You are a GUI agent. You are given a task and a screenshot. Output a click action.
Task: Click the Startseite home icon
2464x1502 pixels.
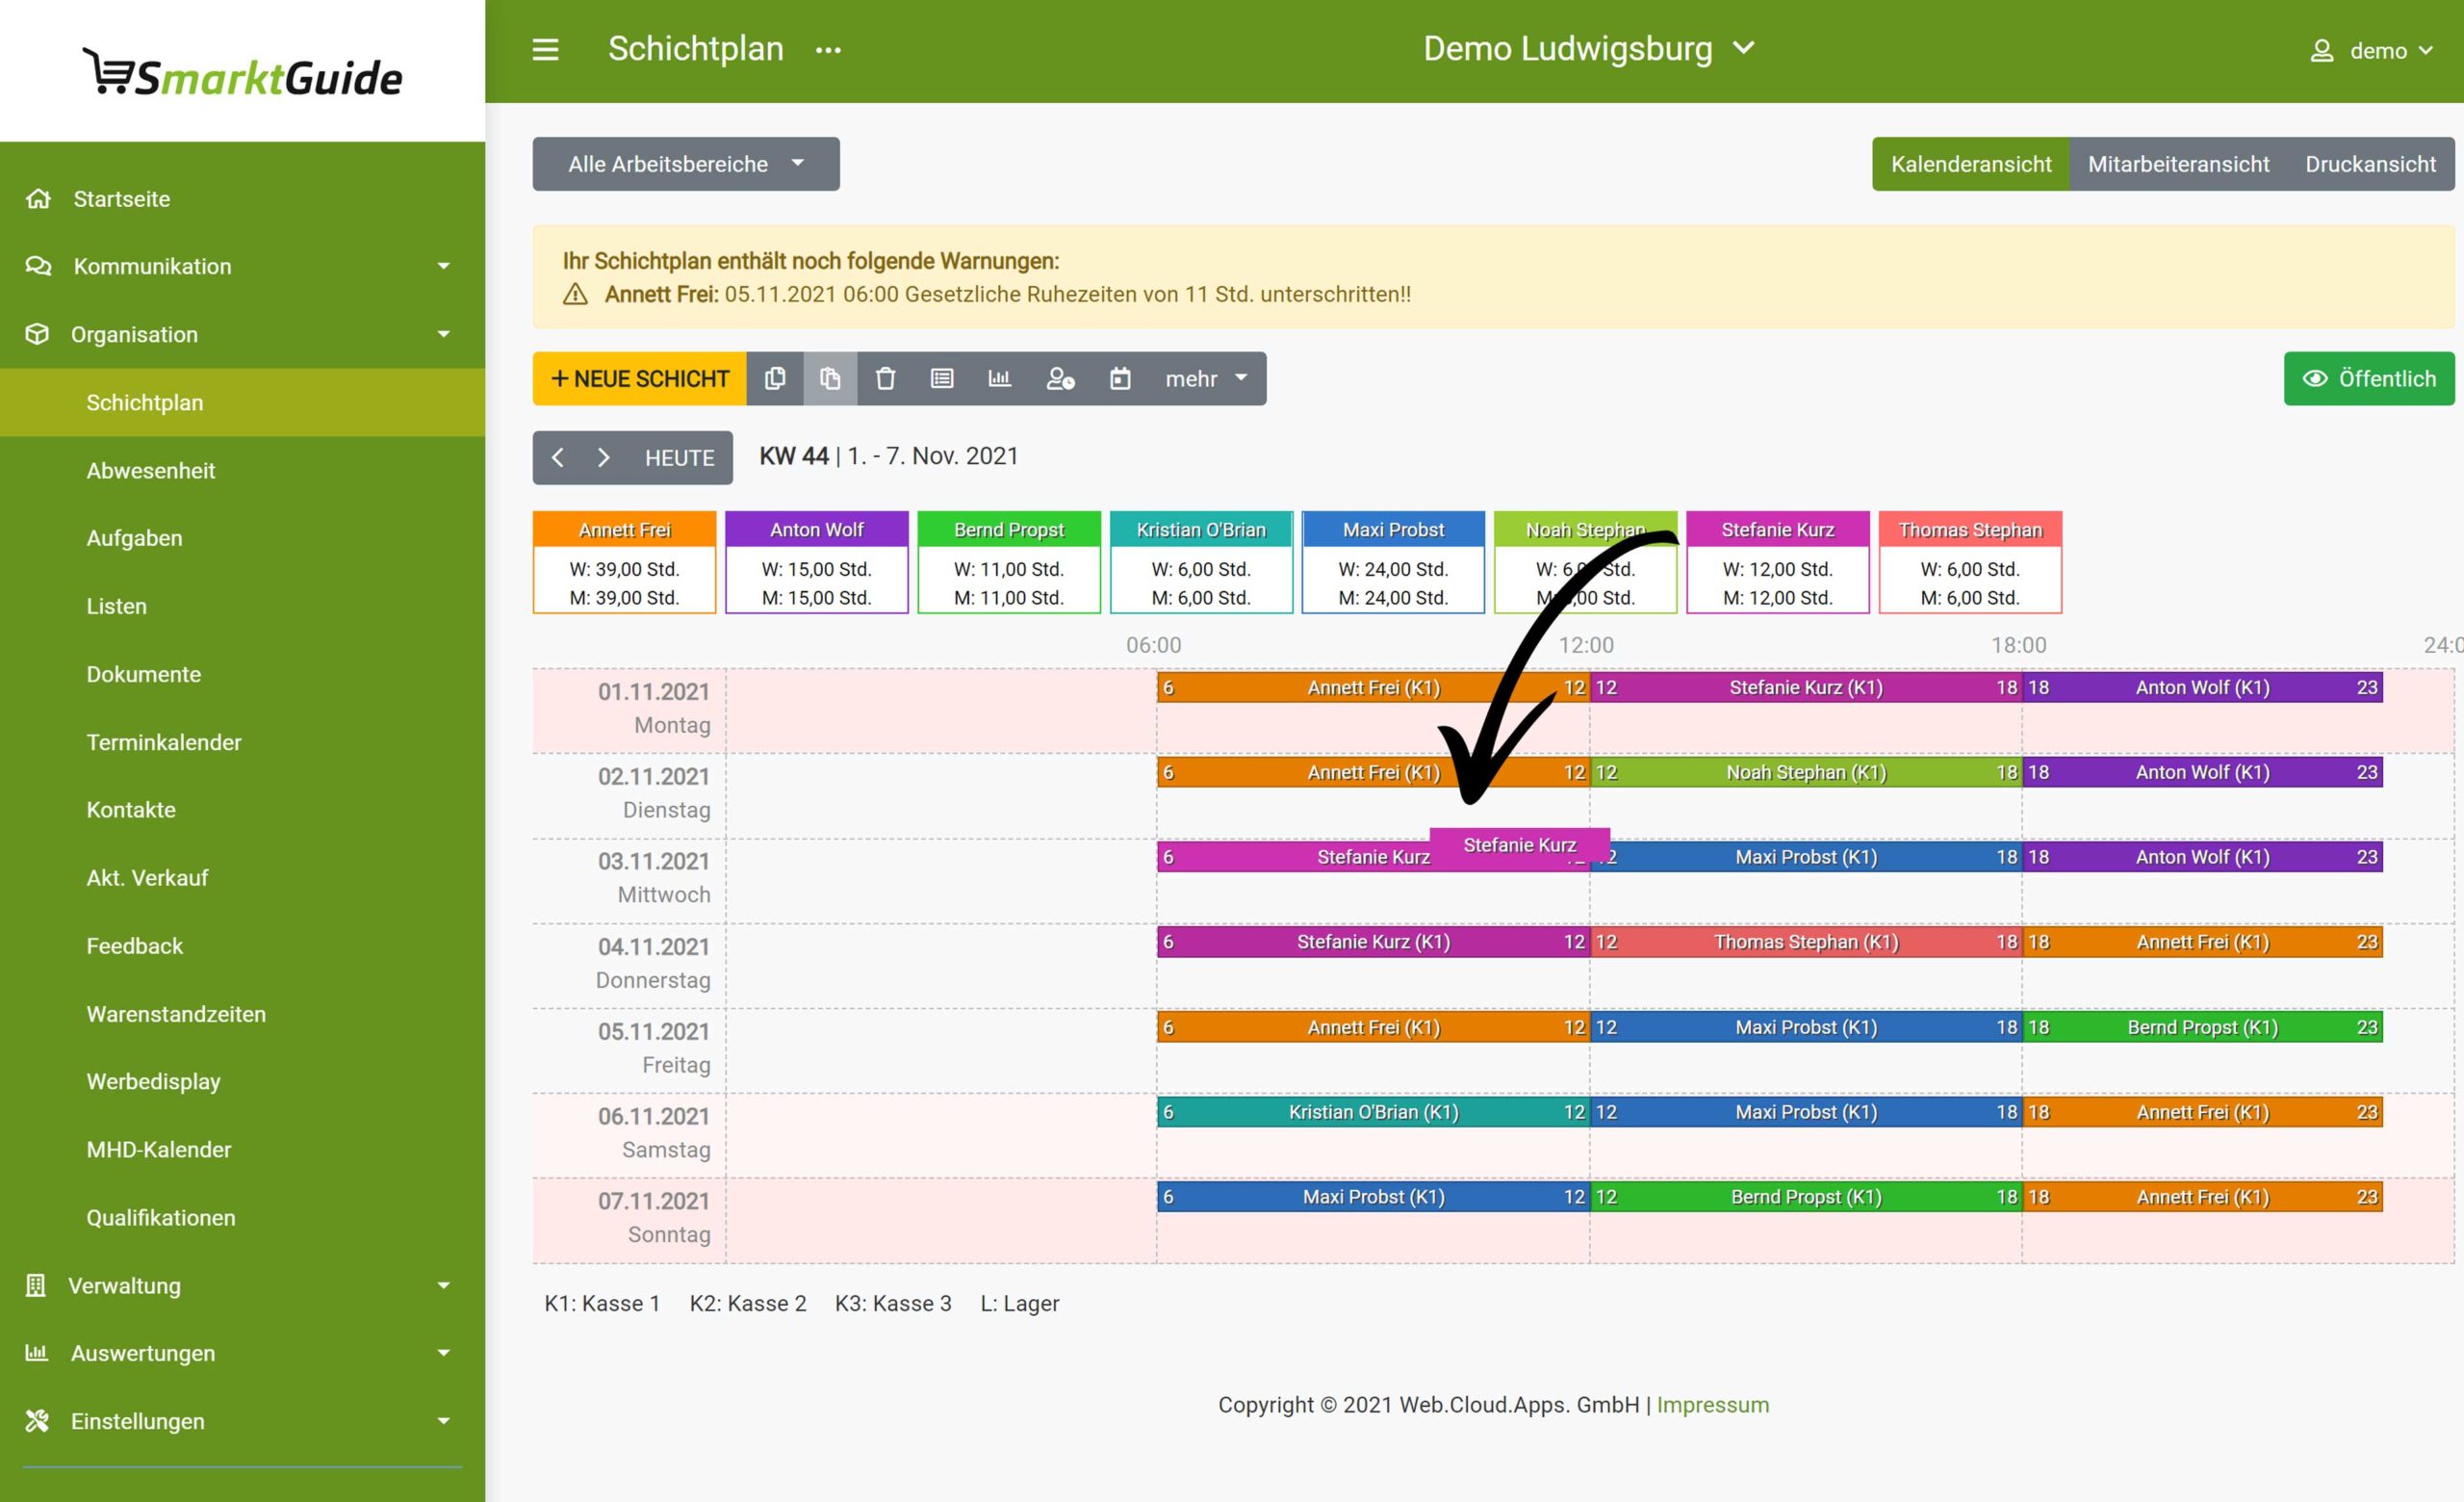click(38, 199)
